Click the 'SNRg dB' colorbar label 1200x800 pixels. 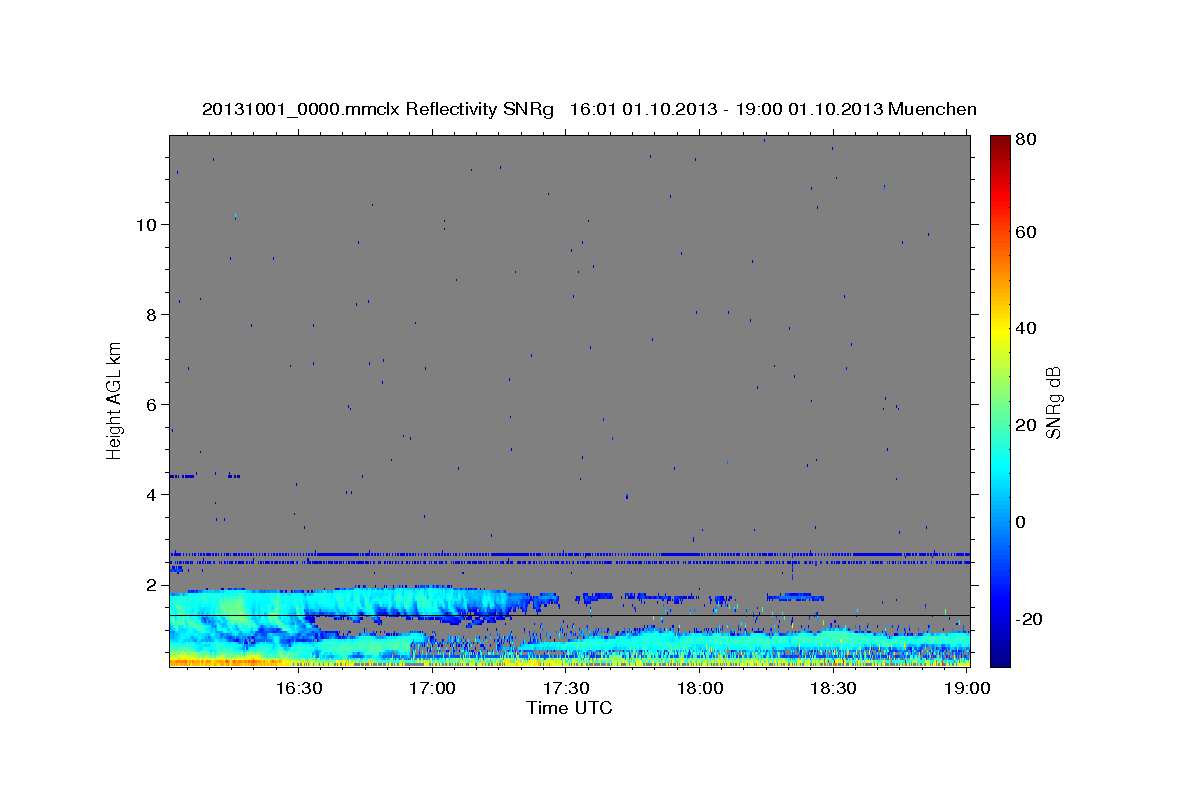(1052, 402)
